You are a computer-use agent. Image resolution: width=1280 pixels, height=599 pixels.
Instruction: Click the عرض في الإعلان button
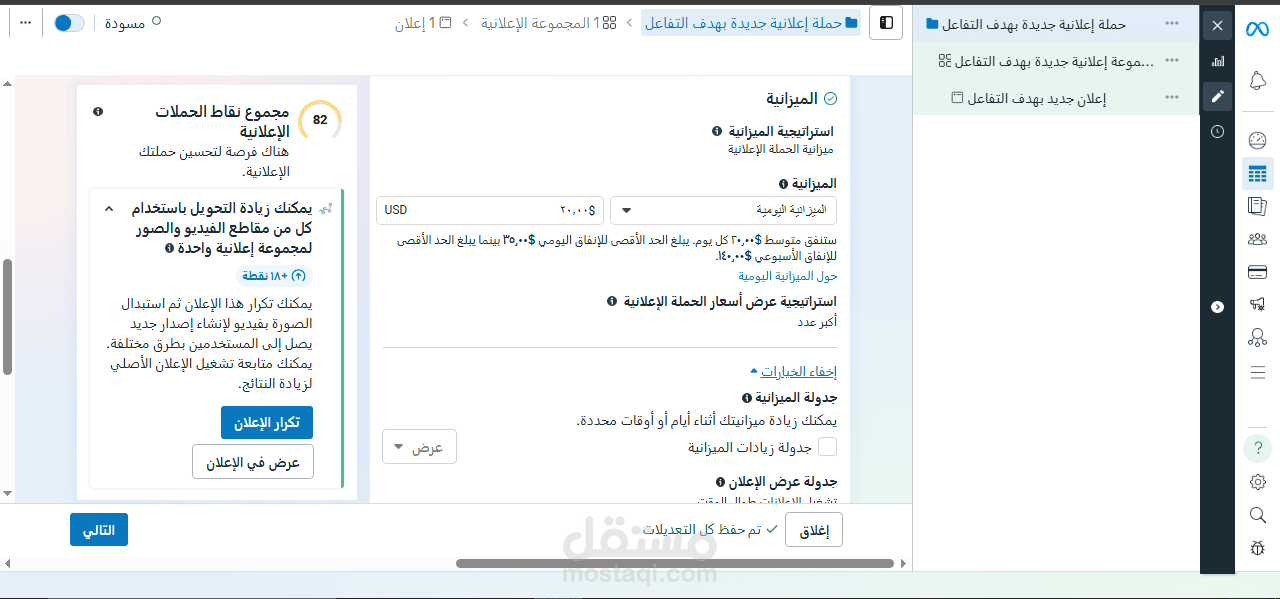click(x=253, y=463)
